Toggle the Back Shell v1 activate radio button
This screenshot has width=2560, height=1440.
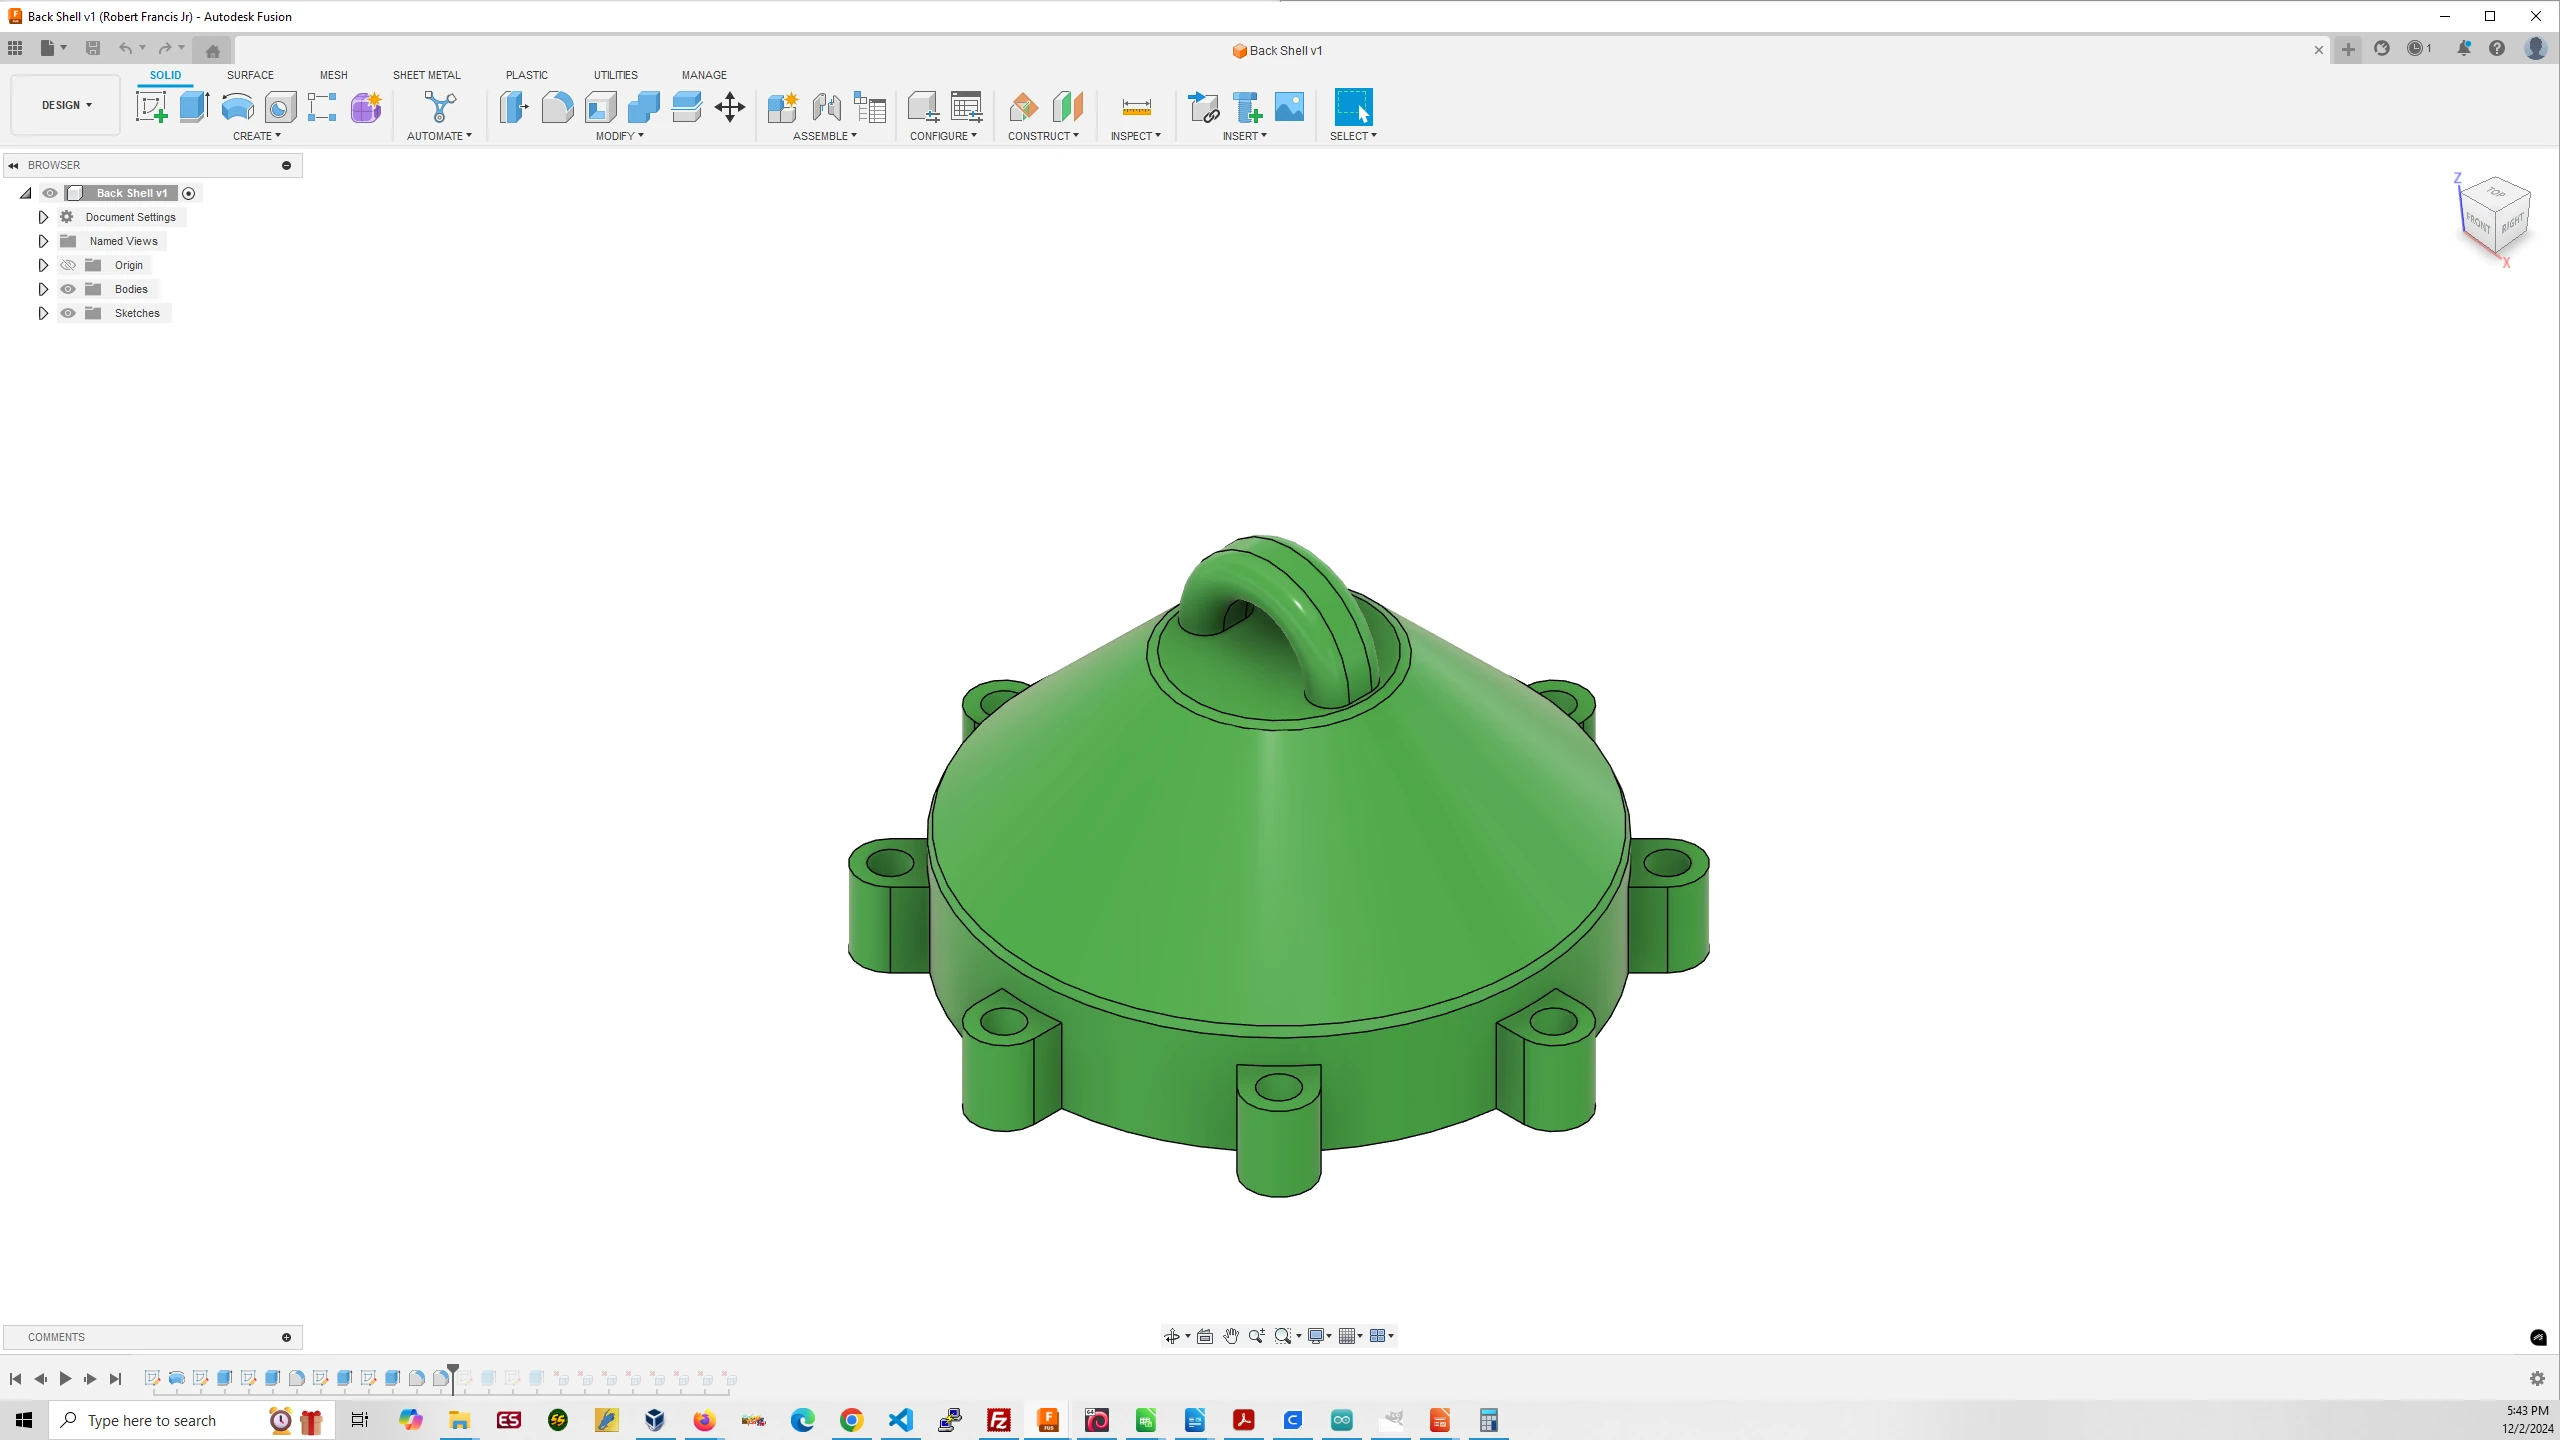click(x=189, y=193)
